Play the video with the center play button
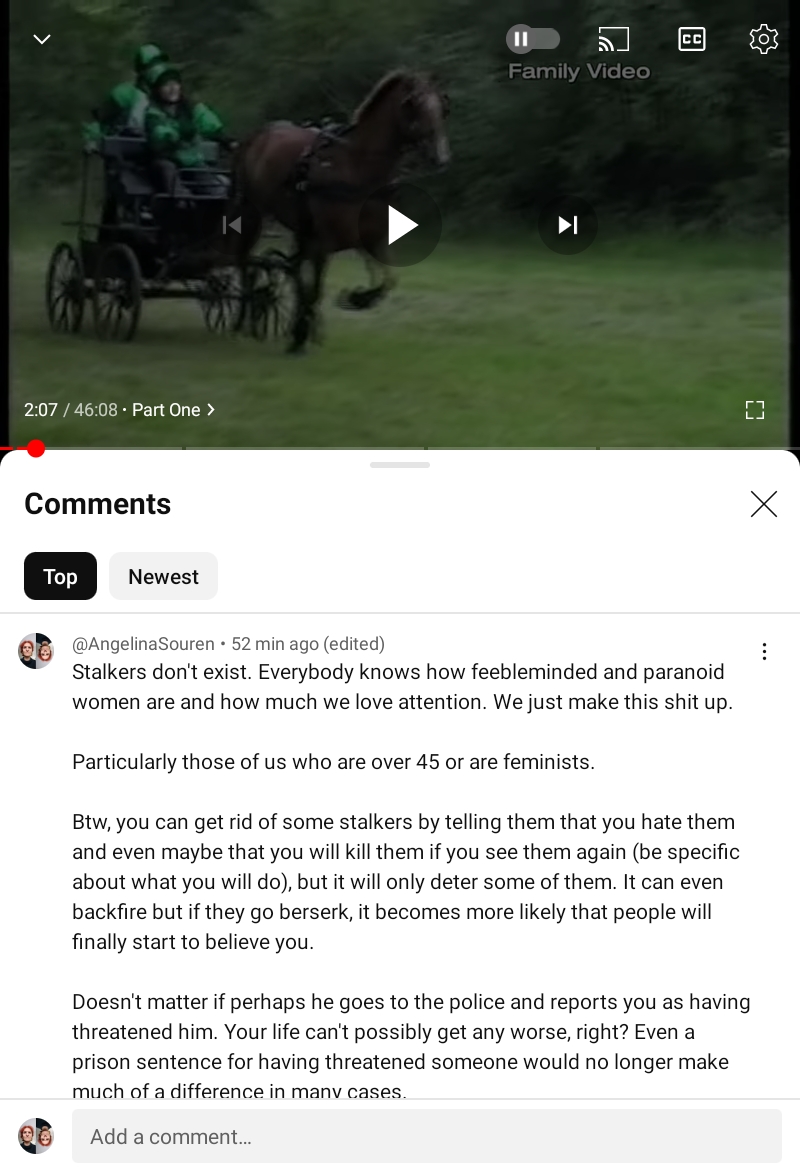The image size is (800, 1172). (400, 225)
